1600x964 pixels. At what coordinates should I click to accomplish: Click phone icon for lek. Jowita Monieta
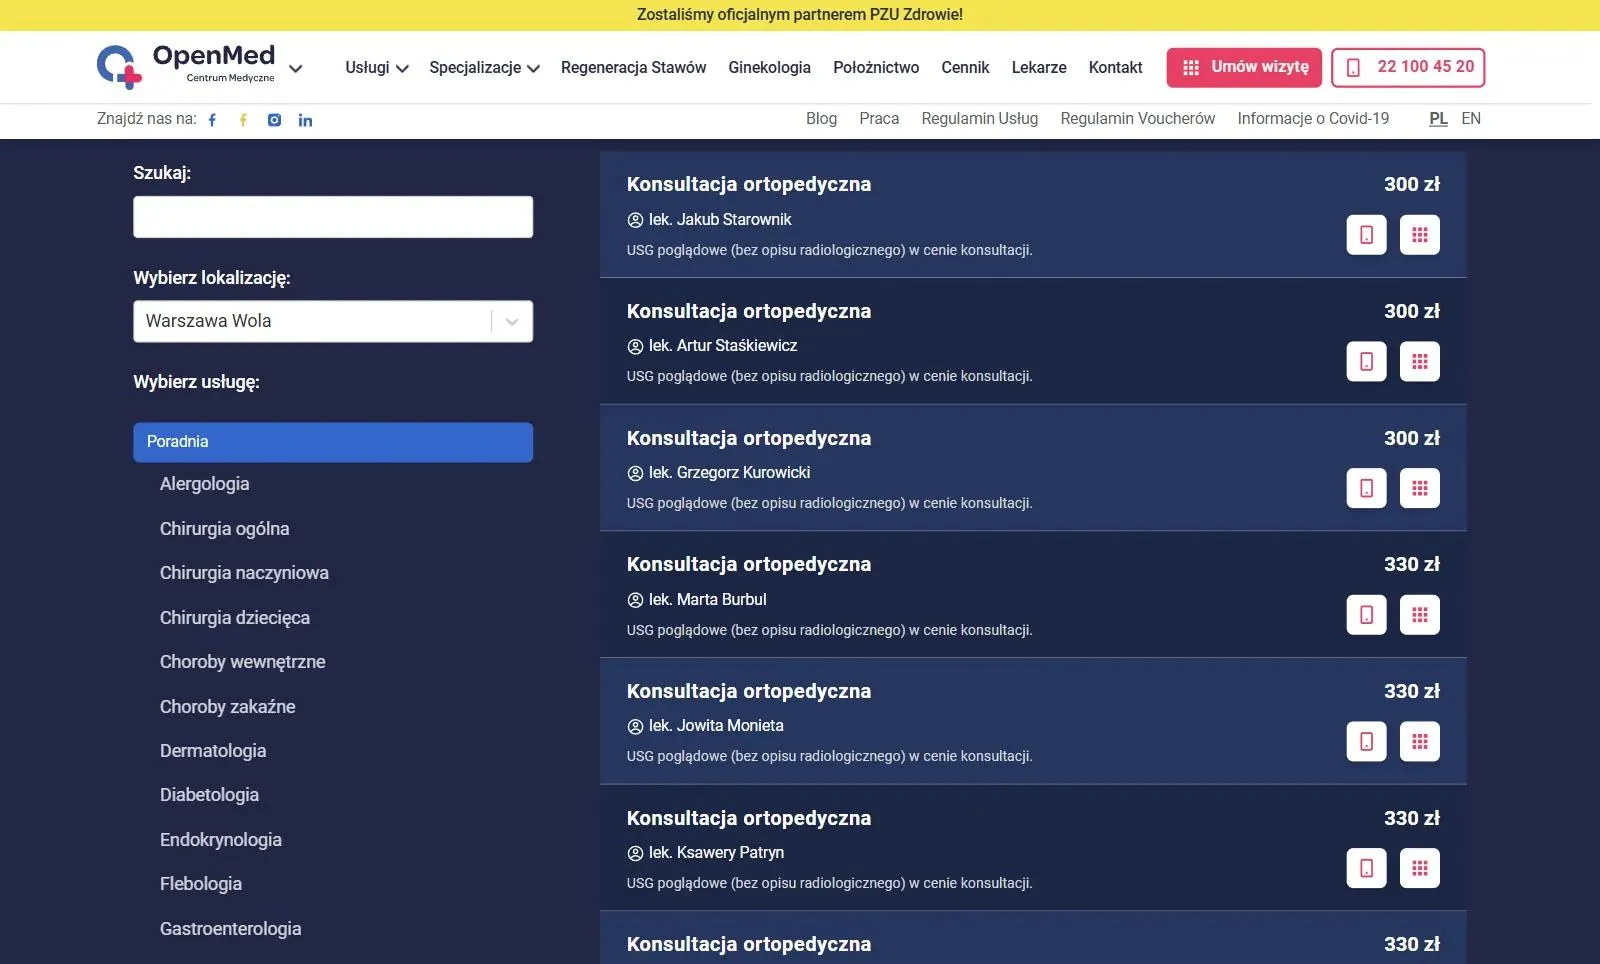(1366, 741)
